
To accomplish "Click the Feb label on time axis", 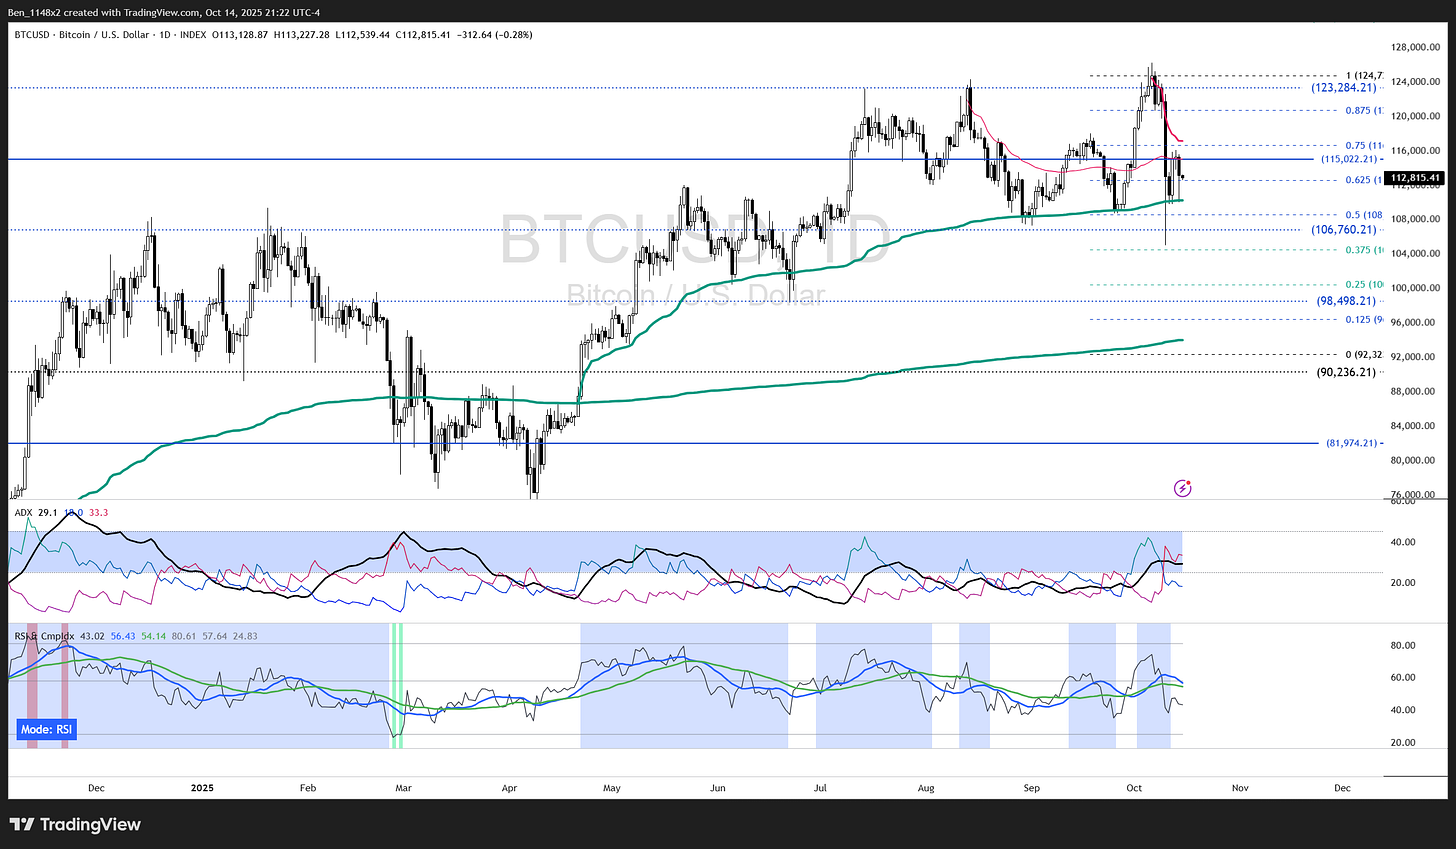I will click(x=307, y=788).
